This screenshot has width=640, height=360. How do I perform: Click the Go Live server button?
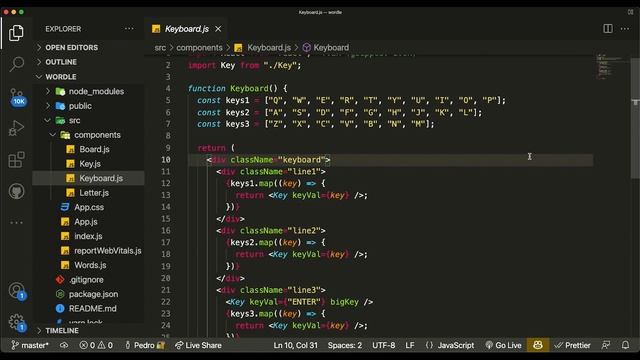503,345
